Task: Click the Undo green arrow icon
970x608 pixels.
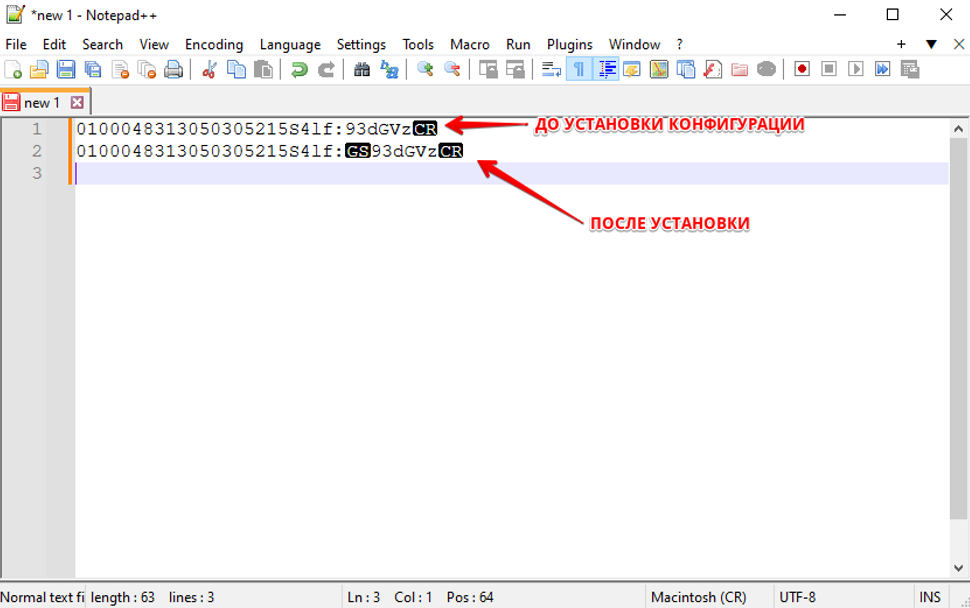Action: 299,69
